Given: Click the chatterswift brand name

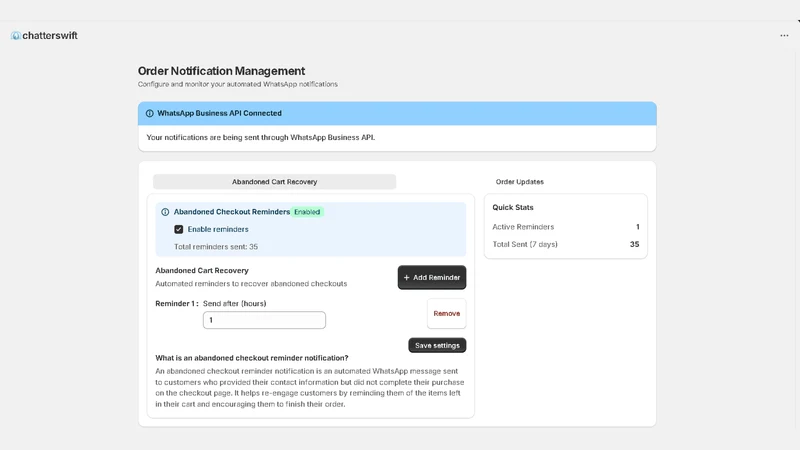Looking at the screenshot, I should tap(50, 36).
